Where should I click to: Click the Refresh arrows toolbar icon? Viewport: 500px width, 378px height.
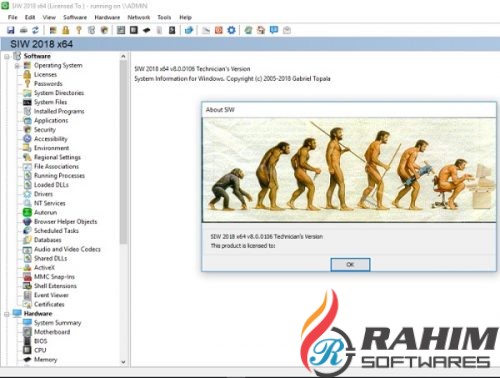pyautogui.click(x=35, y=30)
